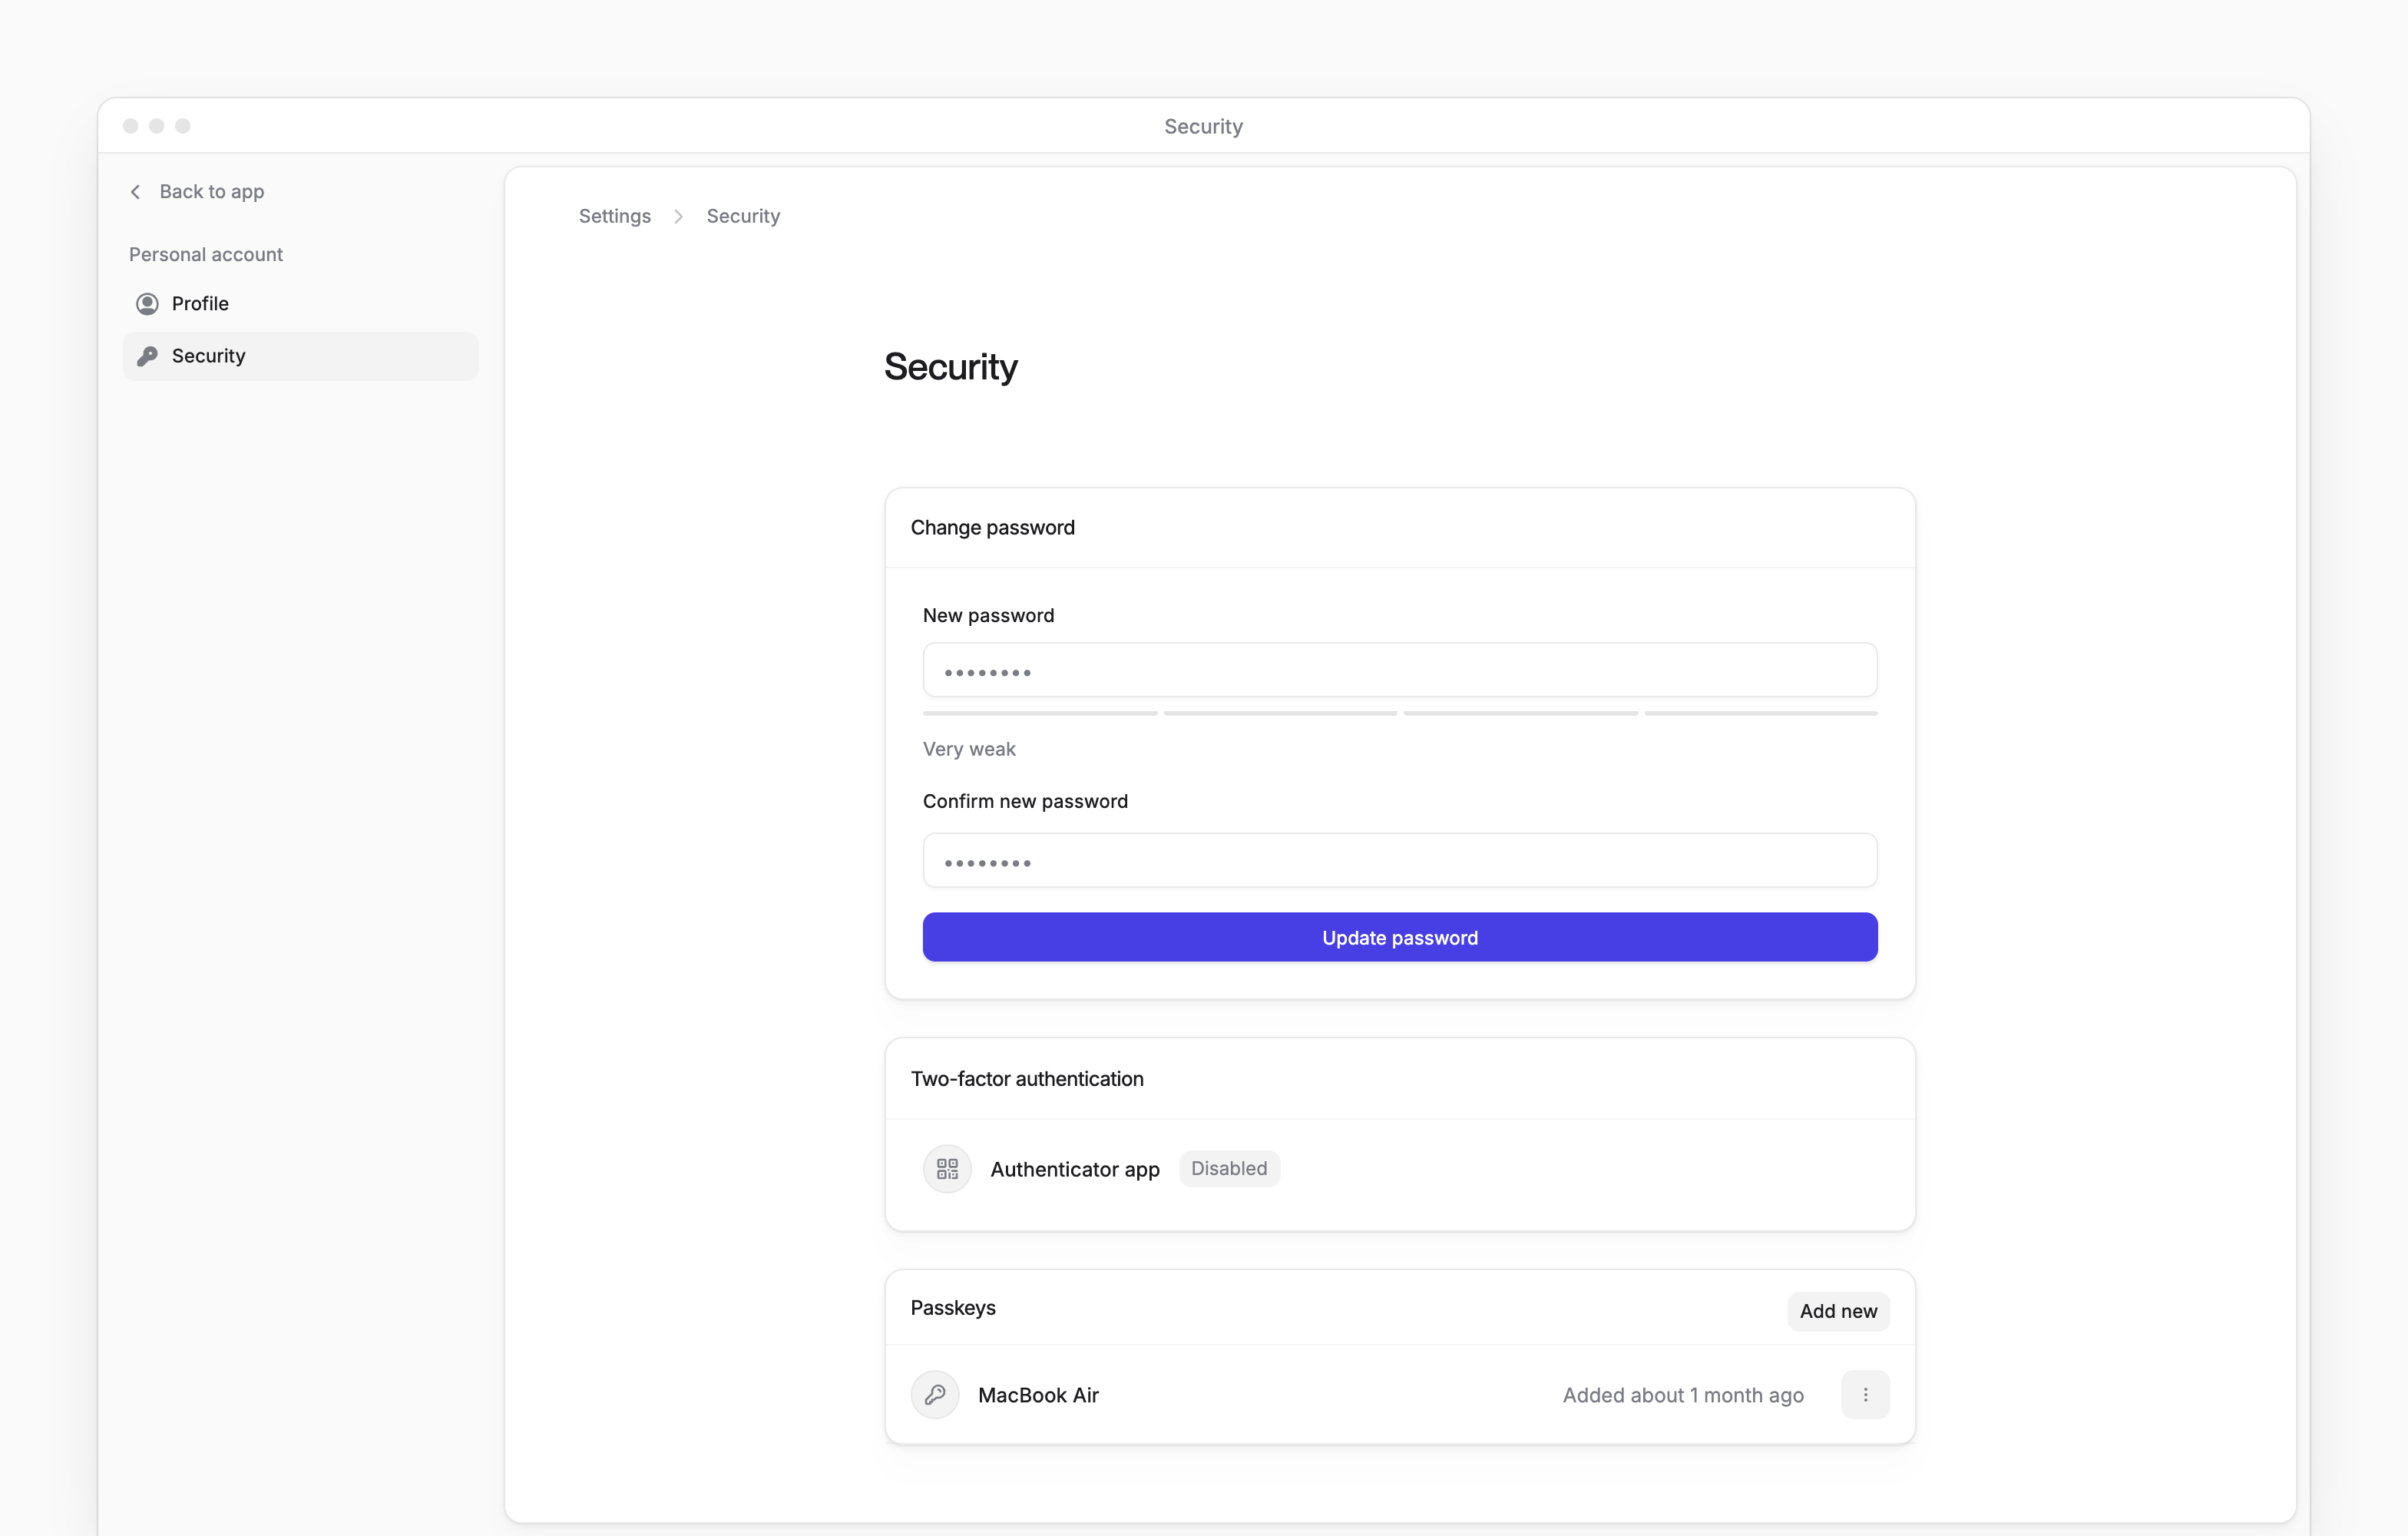The height and width of the screenshot is (1536, 2408).
Task: Focus the New password field
Action: 1400,670
